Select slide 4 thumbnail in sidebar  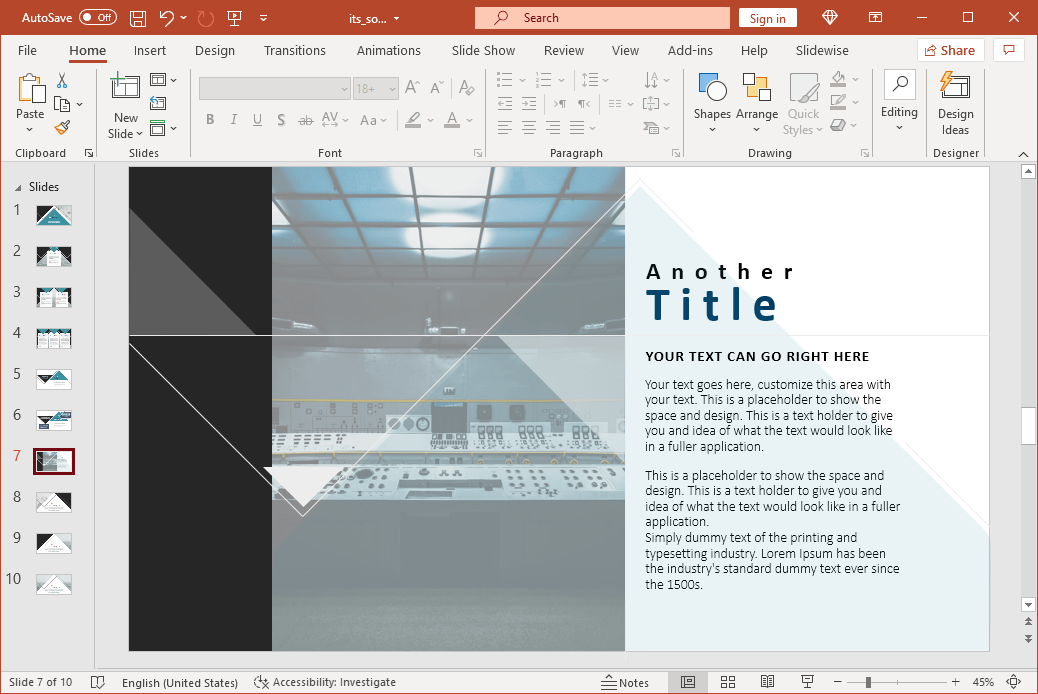(53, 337)
